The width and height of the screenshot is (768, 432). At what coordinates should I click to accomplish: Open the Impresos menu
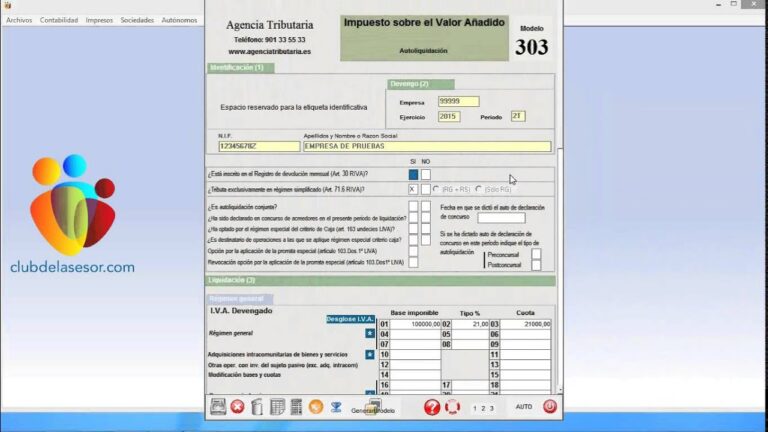coord(99,20)
